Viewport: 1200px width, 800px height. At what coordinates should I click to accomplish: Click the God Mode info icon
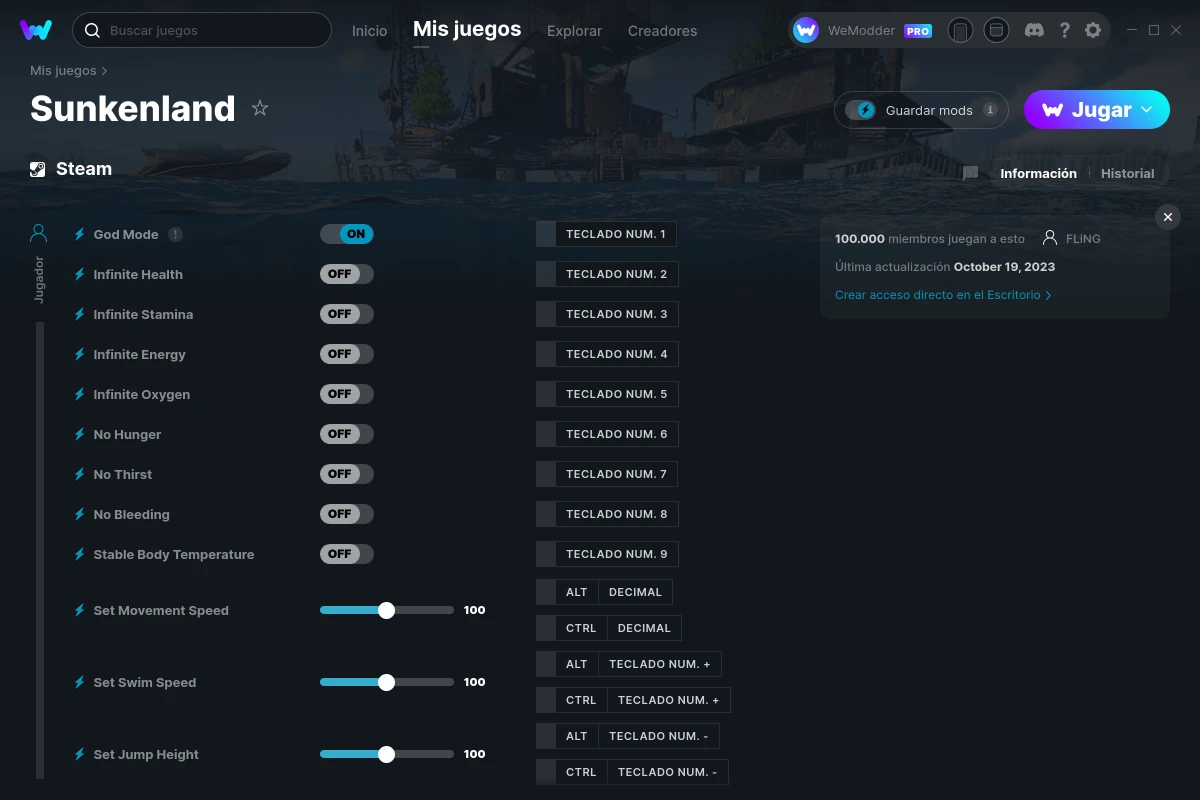176,234
